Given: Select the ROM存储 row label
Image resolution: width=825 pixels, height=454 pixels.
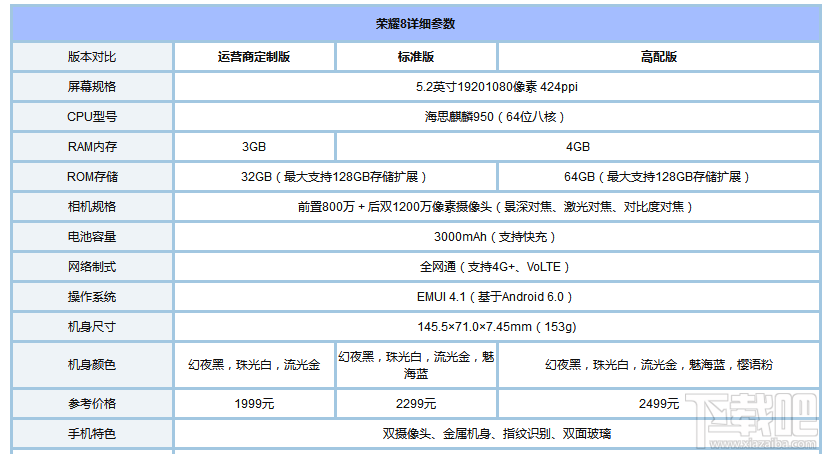Looking at the screenshot, I should [x=92, y=177].
